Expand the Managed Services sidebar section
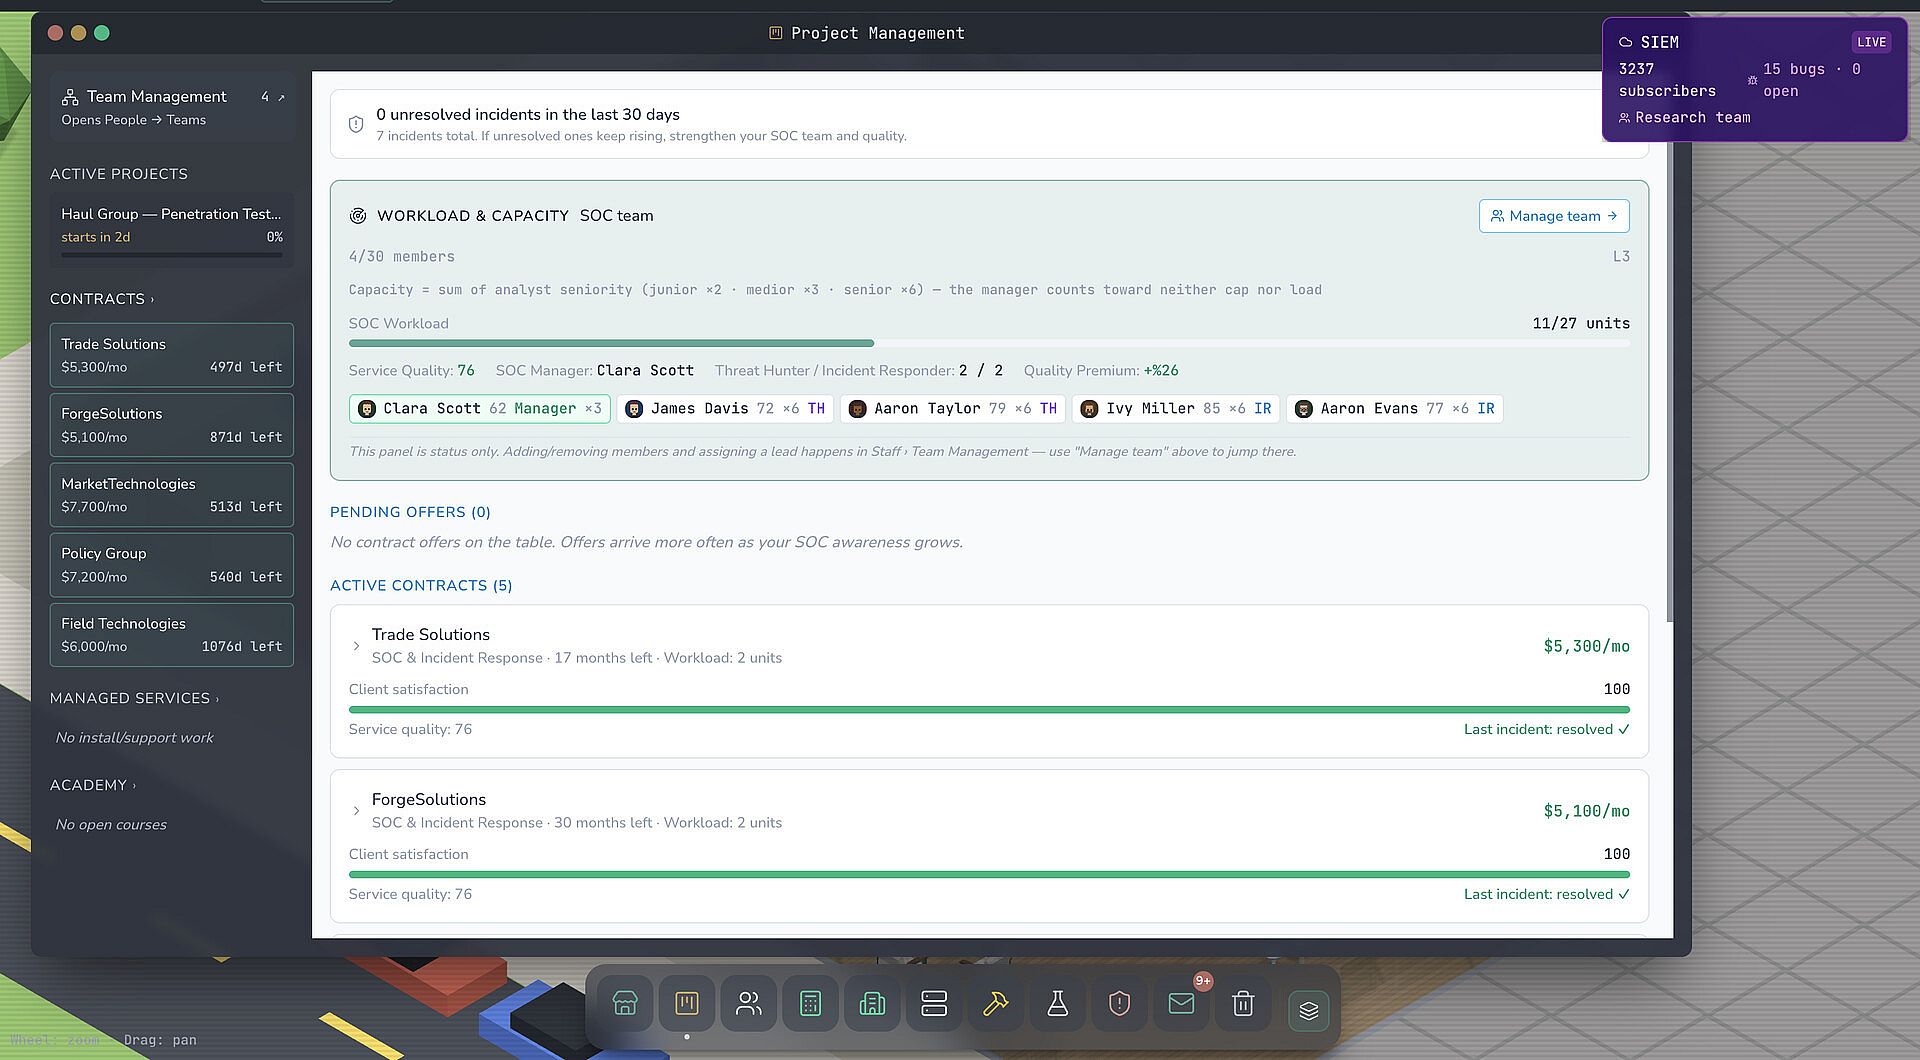 134,698
